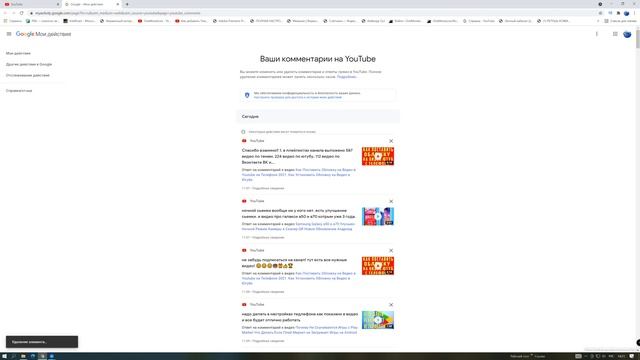Delete the comment 'не забудь подписаться на канал'

click(391, 250)
